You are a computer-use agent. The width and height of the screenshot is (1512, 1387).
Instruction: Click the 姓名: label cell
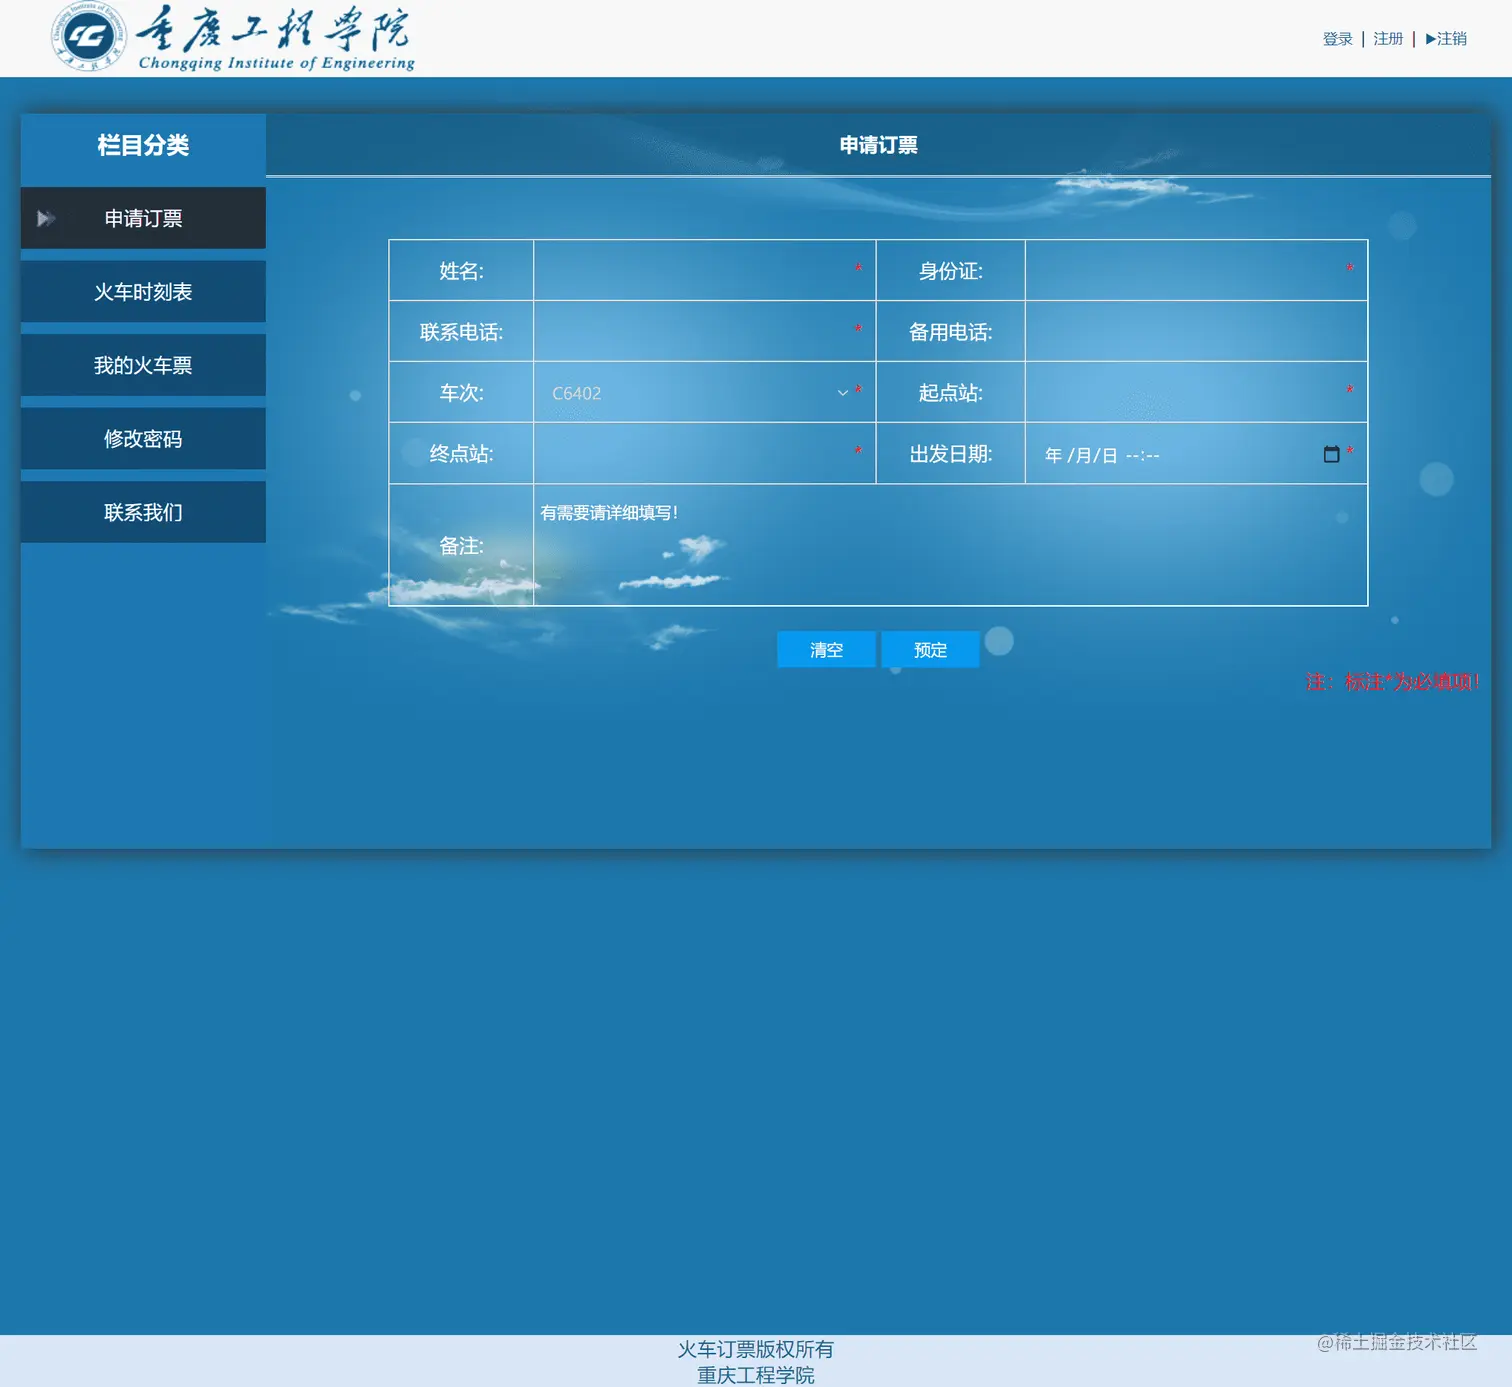461,270
